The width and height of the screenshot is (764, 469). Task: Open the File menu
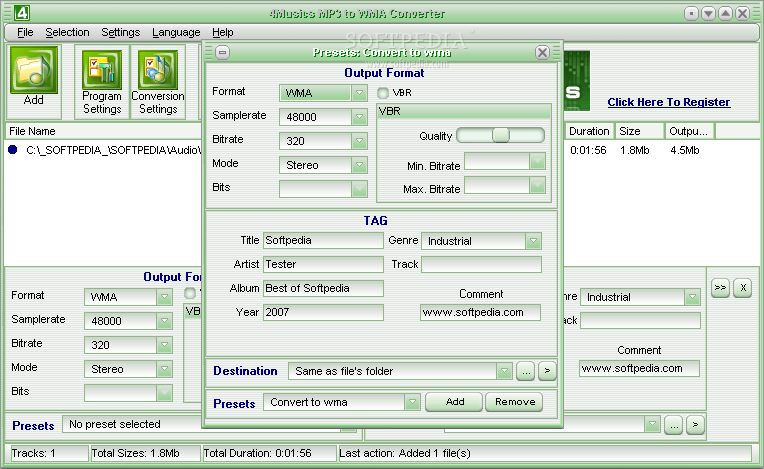click(x=25, y=32)
